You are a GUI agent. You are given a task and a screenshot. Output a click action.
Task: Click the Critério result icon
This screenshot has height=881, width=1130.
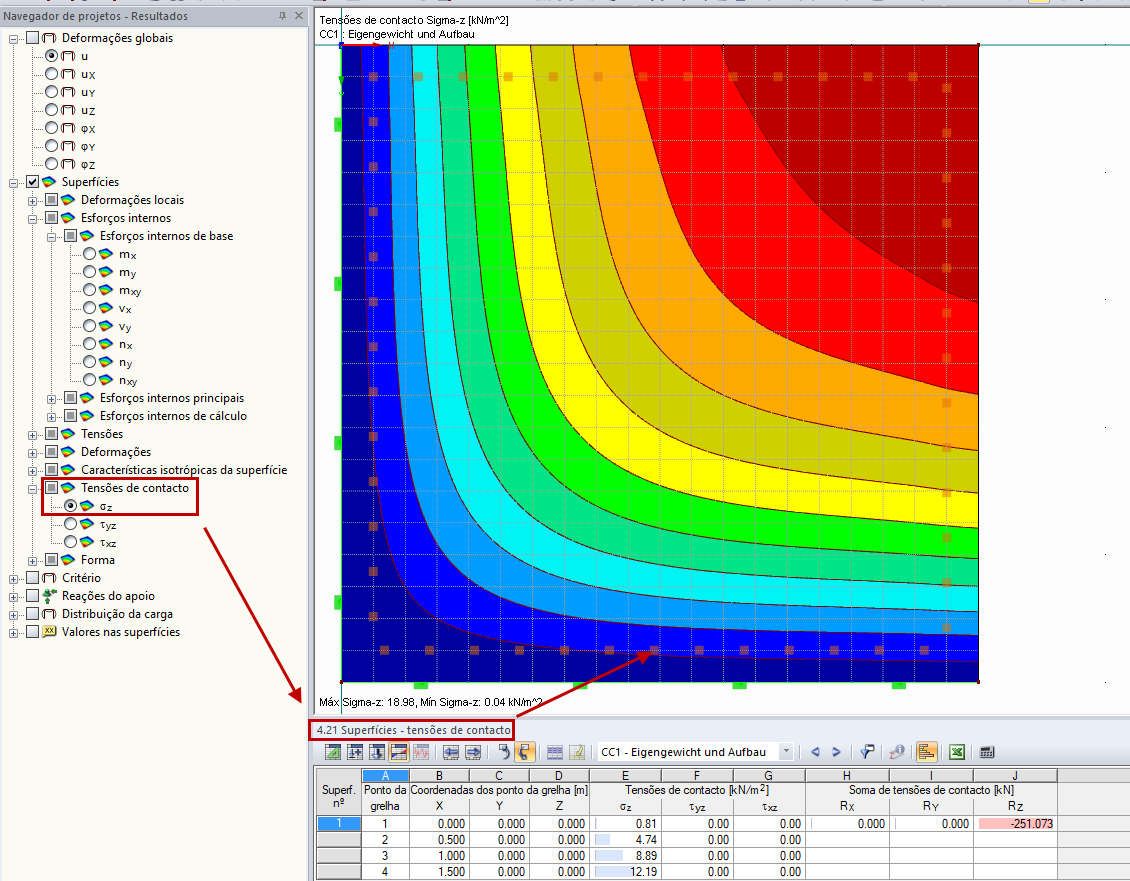click(49, 577)
